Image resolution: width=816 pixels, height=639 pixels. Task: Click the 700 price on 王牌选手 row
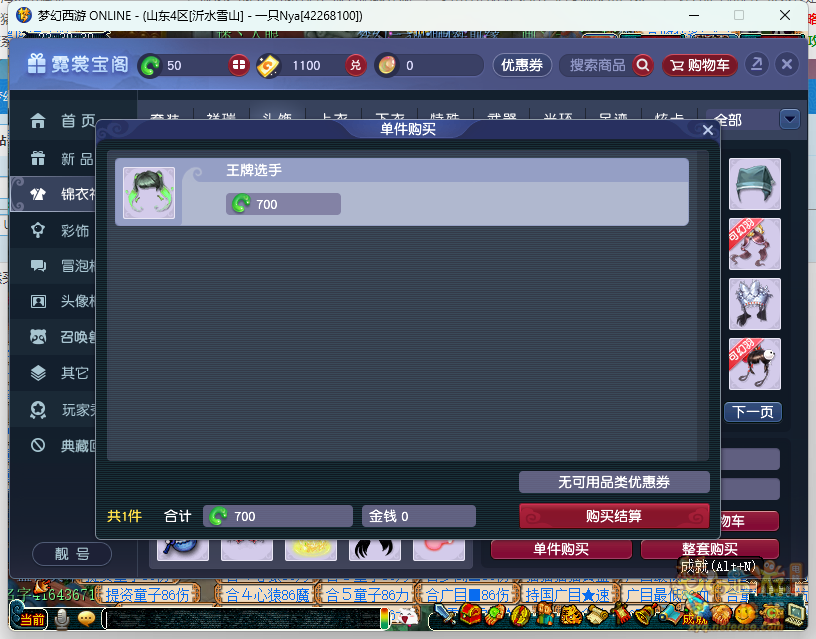click(x=283, y=204)
